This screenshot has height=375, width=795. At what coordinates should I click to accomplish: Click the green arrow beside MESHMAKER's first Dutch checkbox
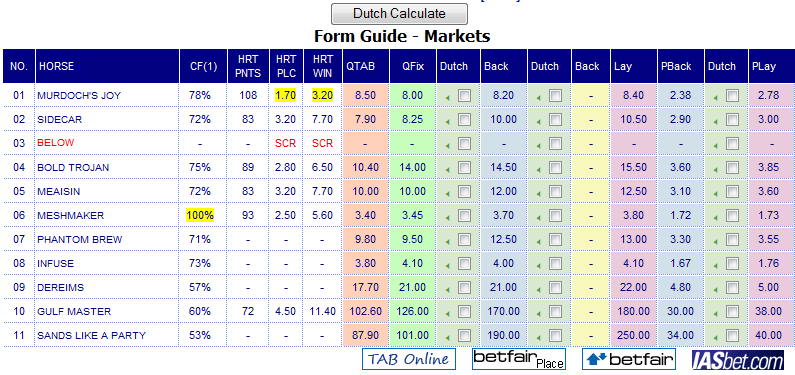click(x=448, y=216)
